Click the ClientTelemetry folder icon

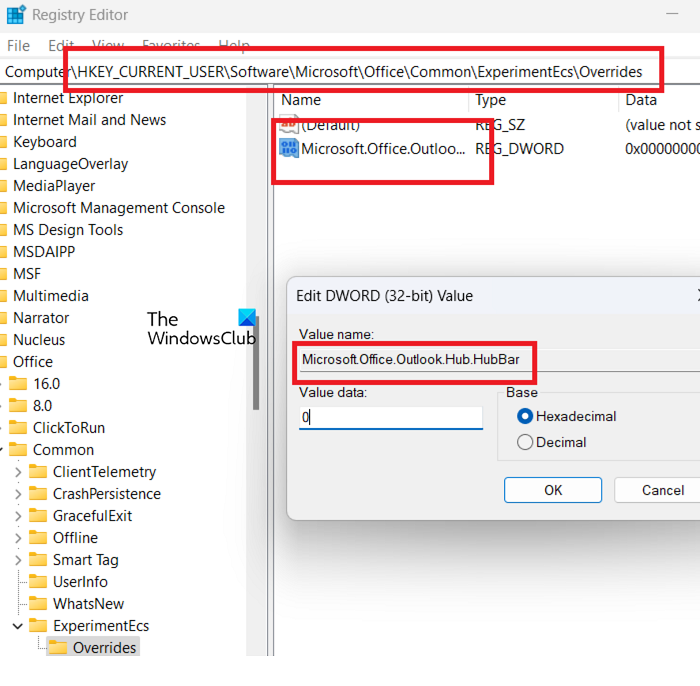click(x=38, y=471)
